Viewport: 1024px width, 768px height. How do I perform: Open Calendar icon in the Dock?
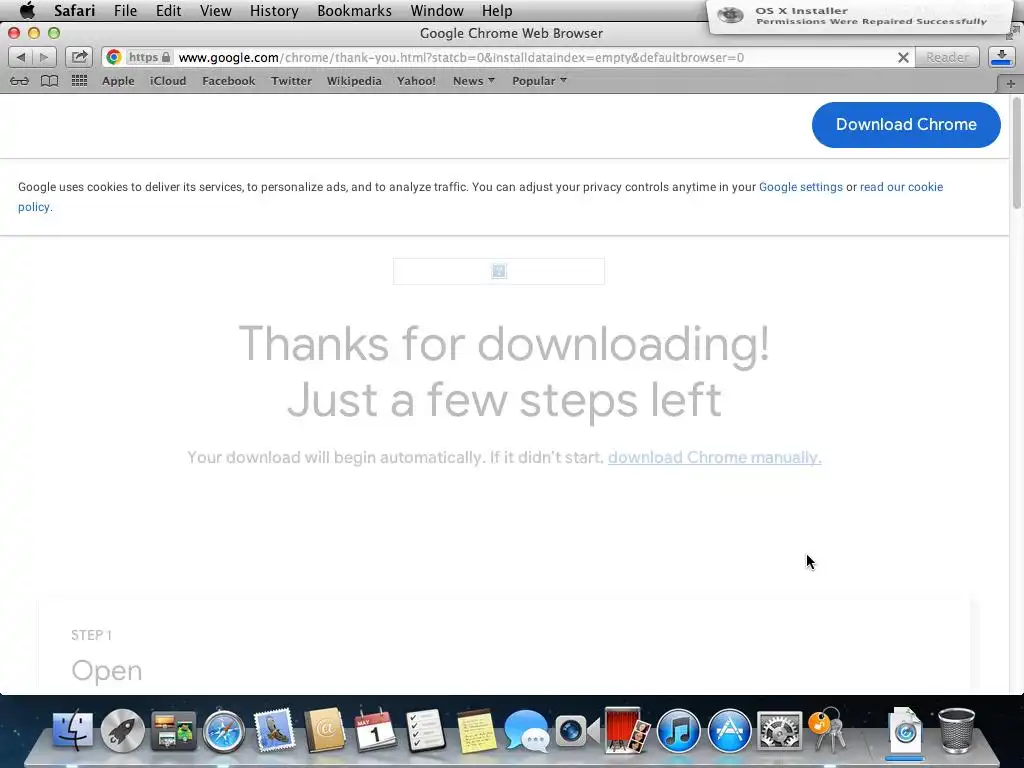pos(375,730)
